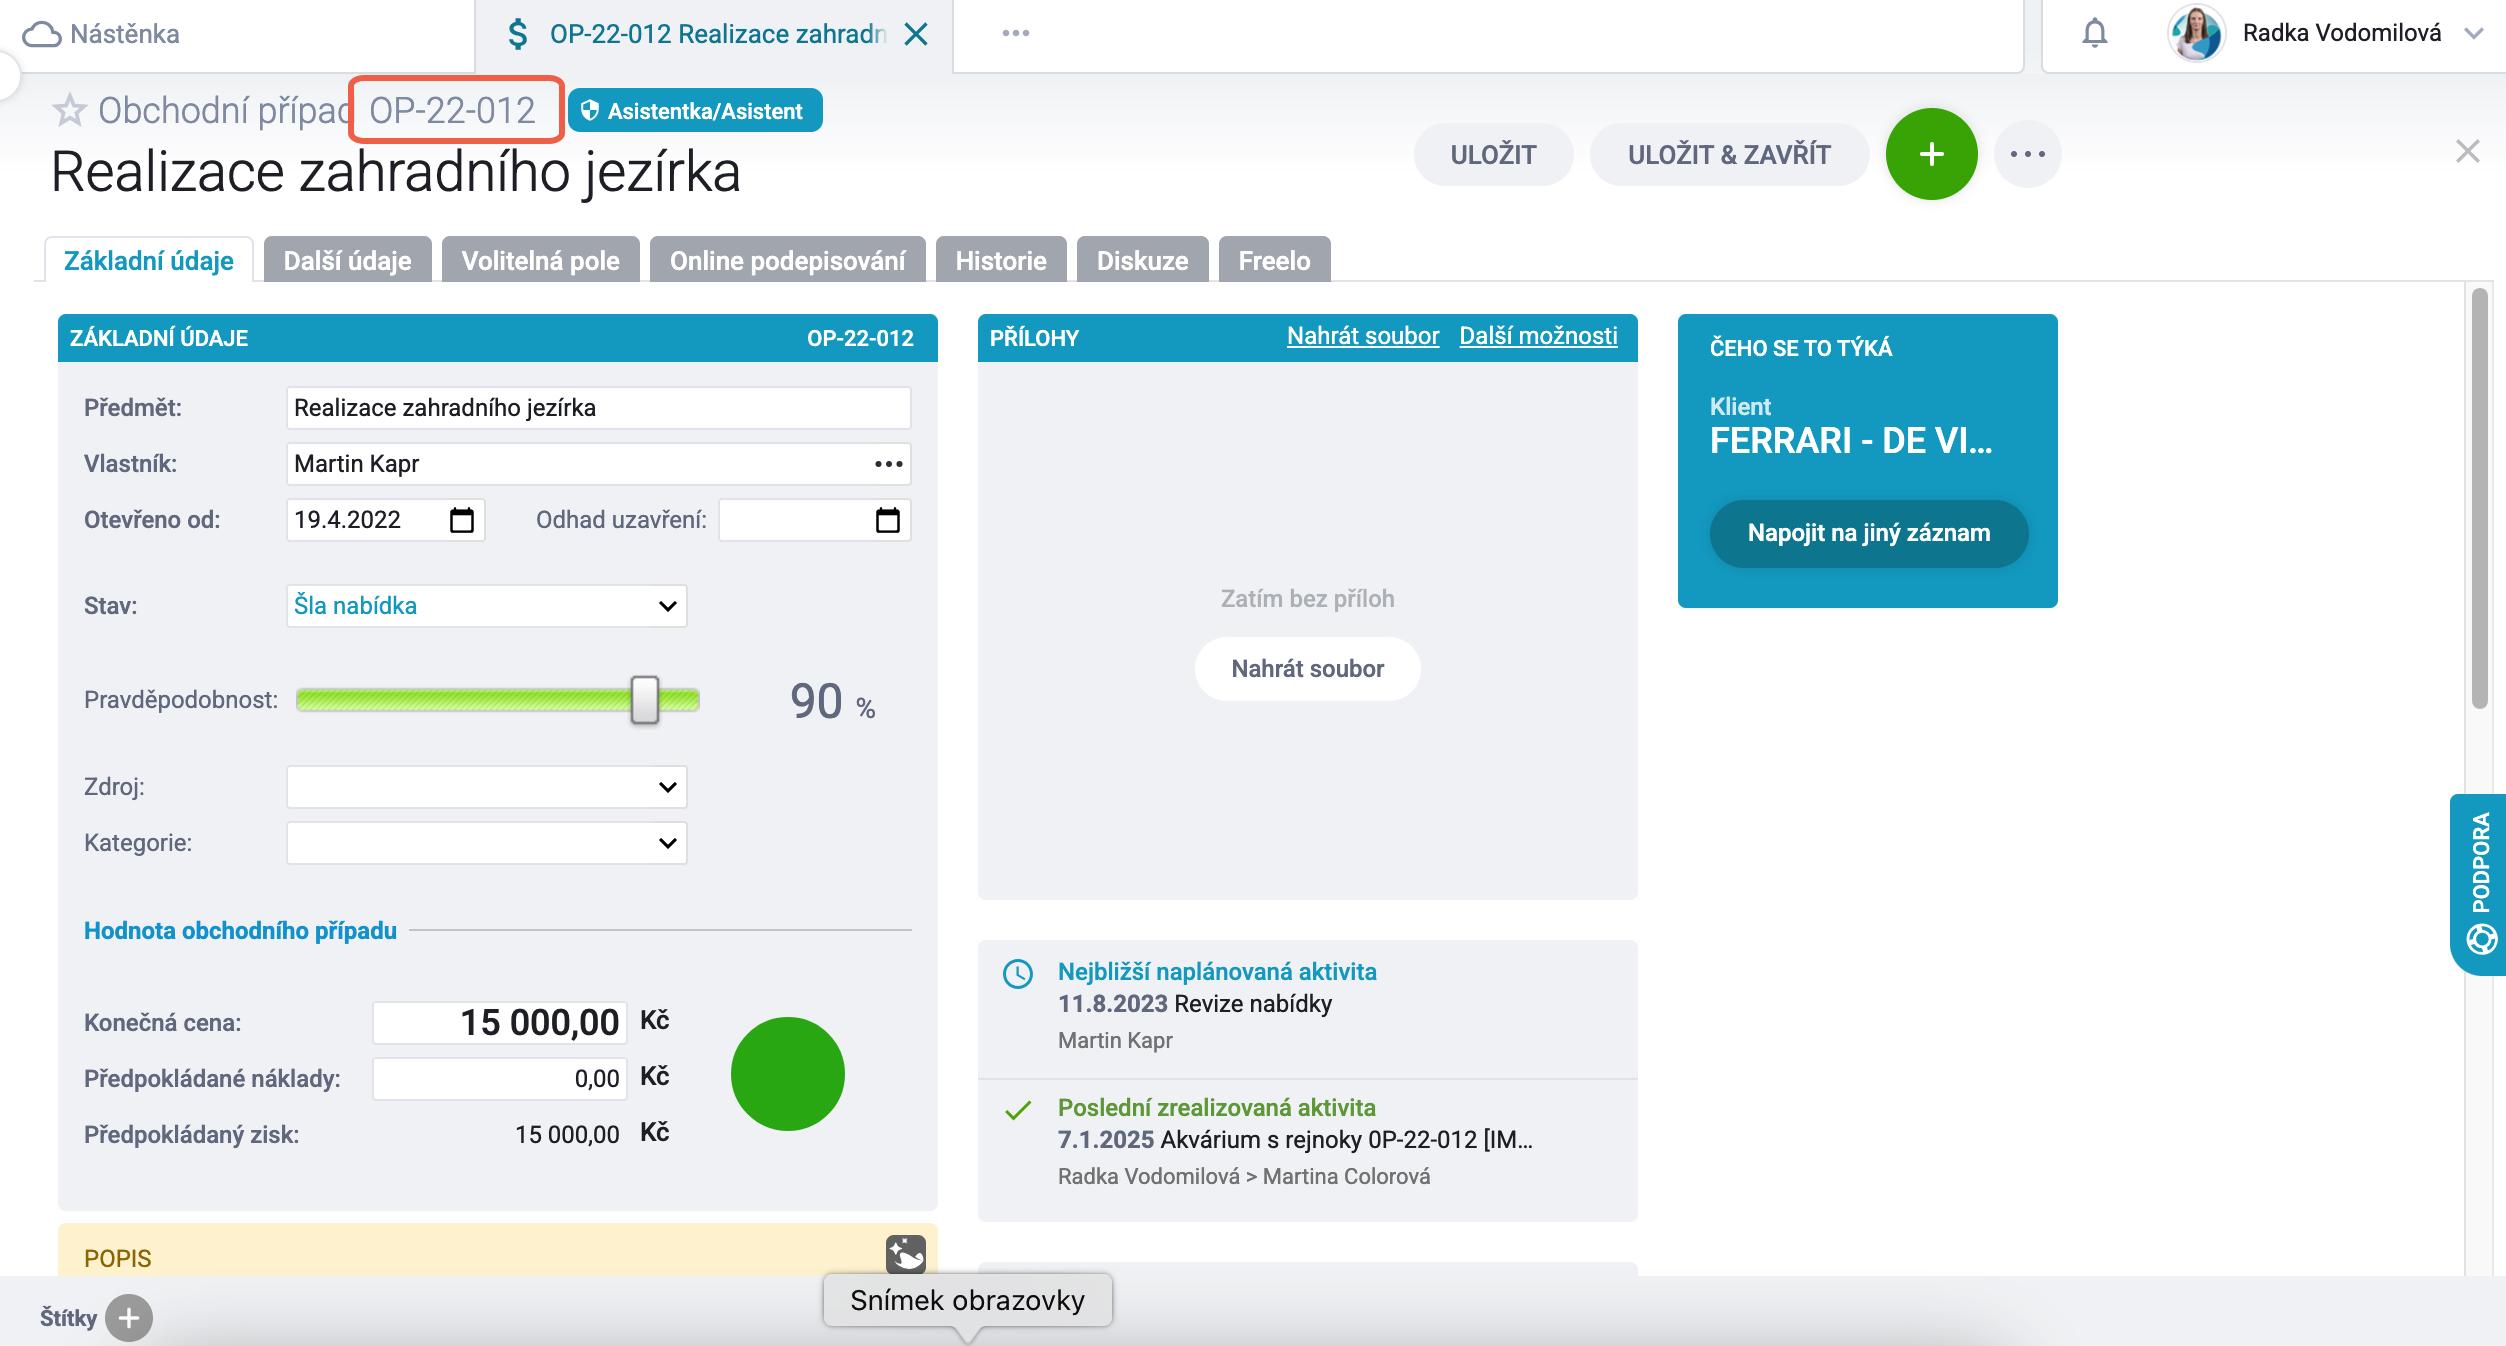Click Radka Vodomilová's avatar photo
Screen dimensions: 2506x1346
click(x=2196, y=33)
